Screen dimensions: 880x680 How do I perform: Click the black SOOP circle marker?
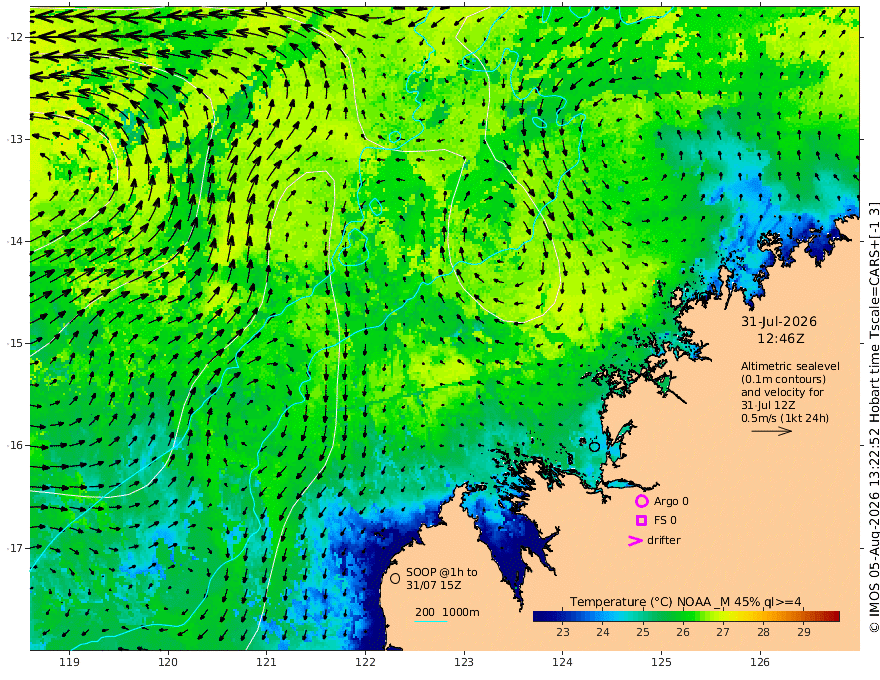click(x=395, y=578)
